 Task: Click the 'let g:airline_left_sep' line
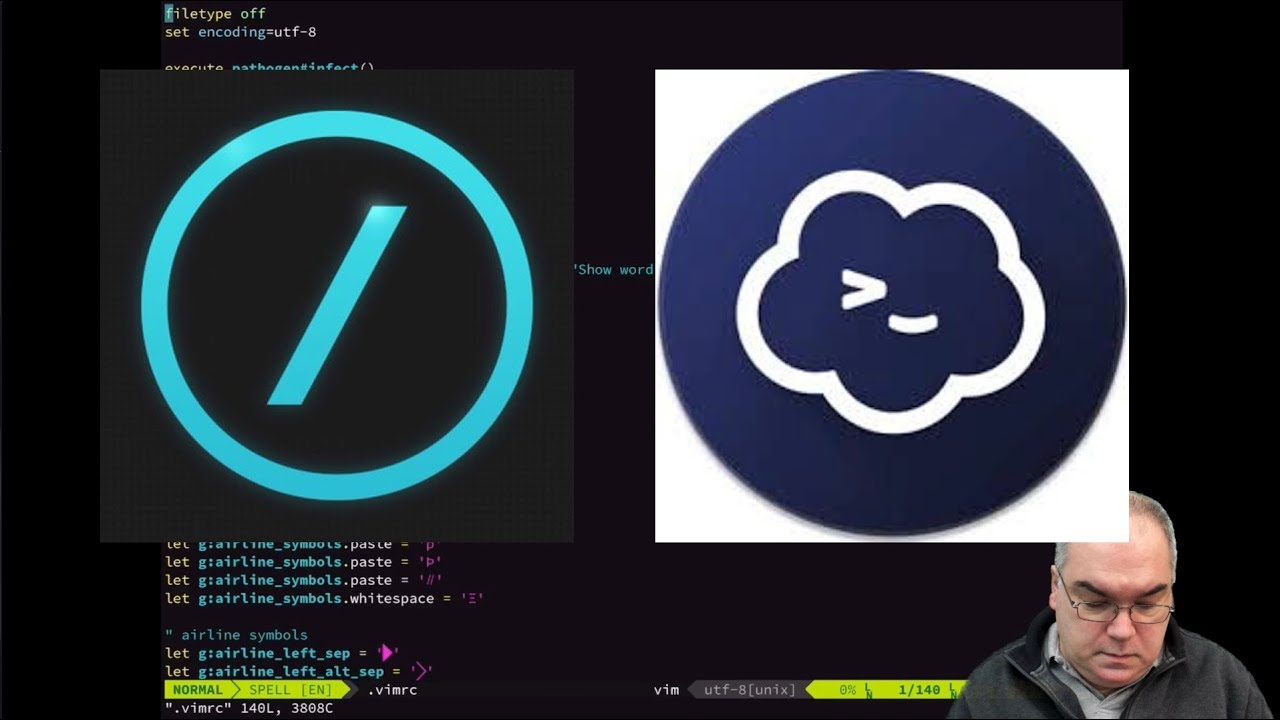point(282,652)
